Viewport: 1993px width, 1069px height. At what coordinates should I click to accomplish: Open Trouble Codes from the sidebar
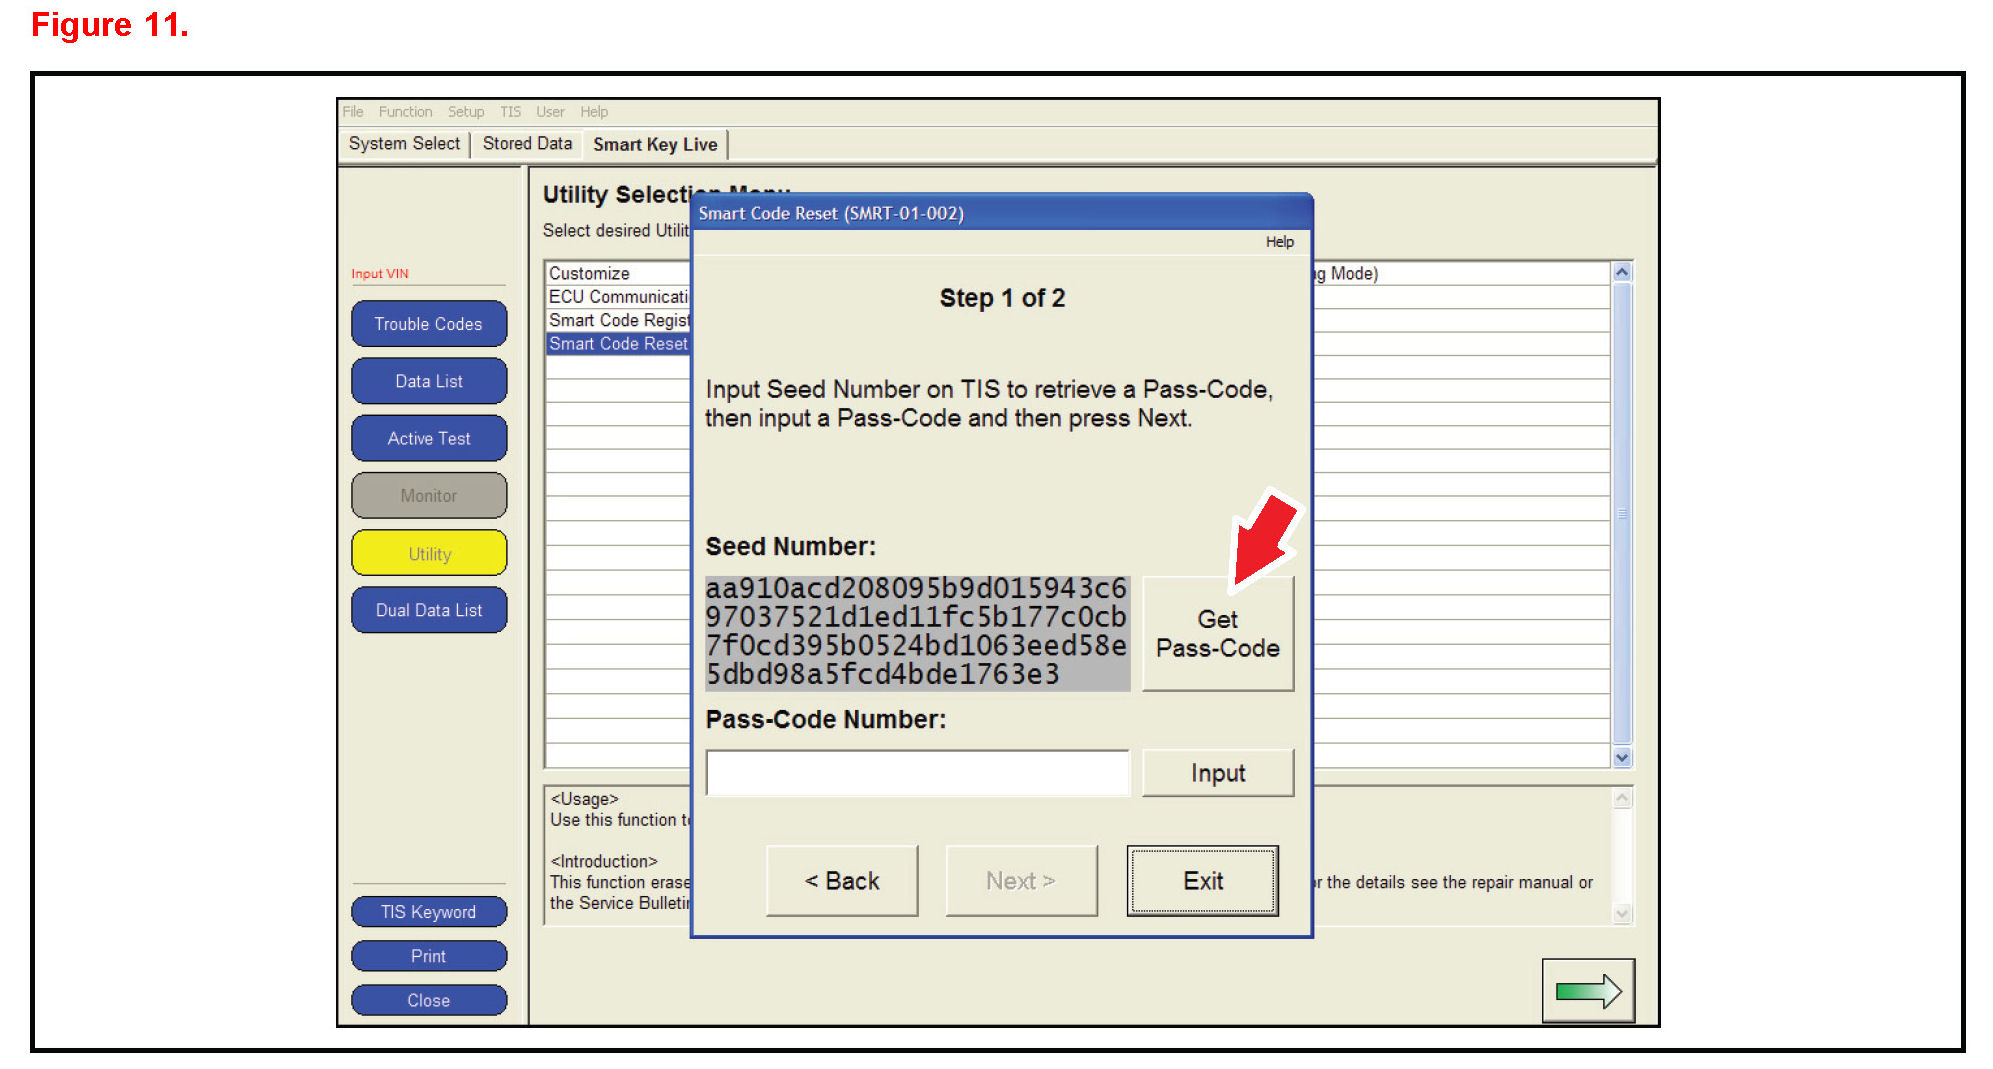click(x=429, y=324)
